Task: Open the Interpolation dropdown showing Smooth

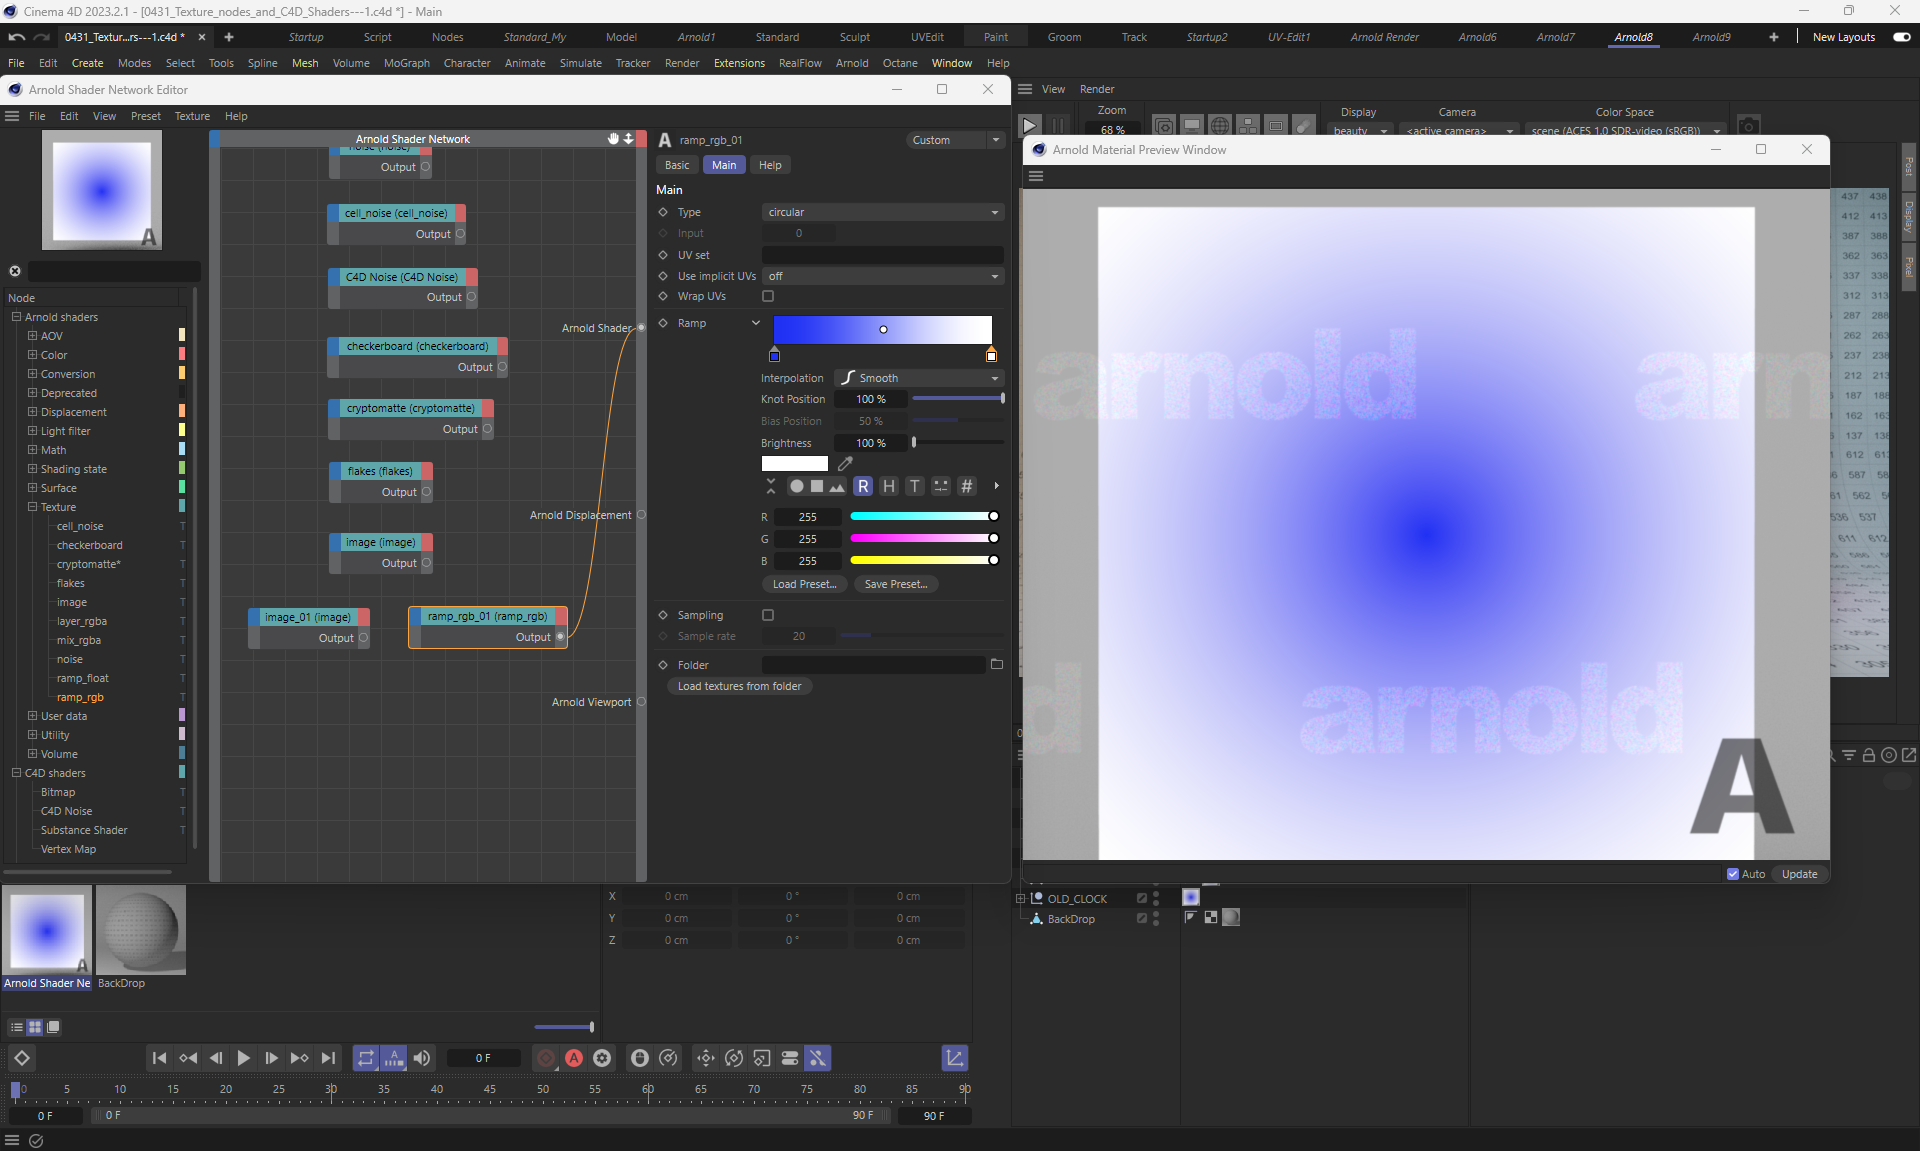Action: coord(918,379)
